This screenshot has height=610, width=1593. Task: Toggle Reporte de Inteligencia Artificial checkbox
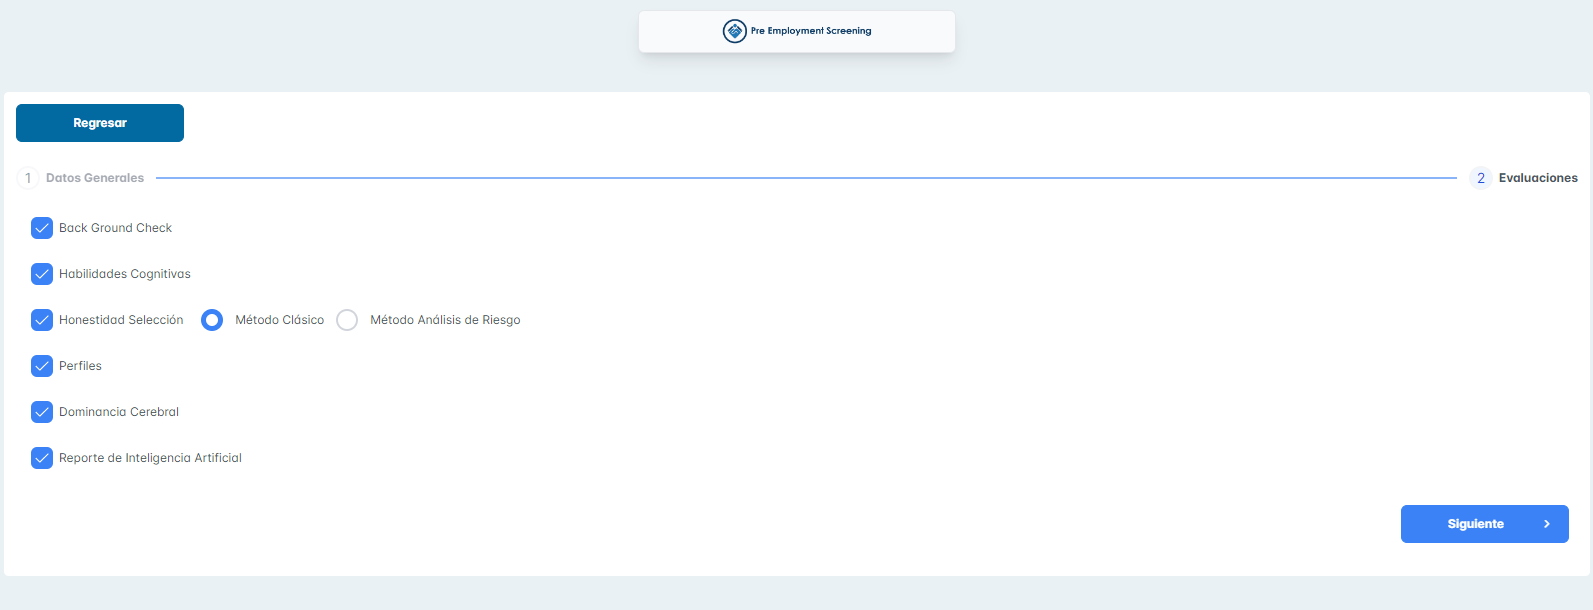(42, 458)
